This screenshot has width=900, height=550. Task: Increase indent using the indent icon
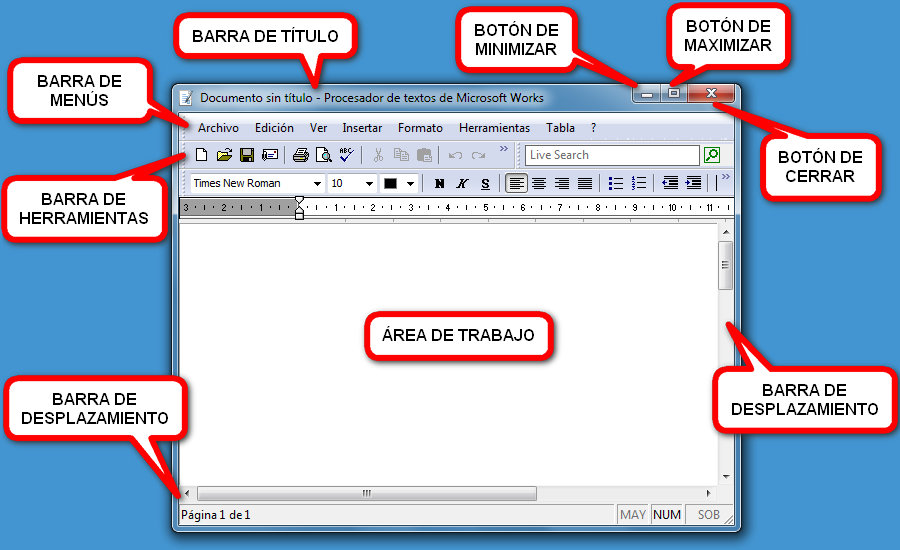[693, 183]
